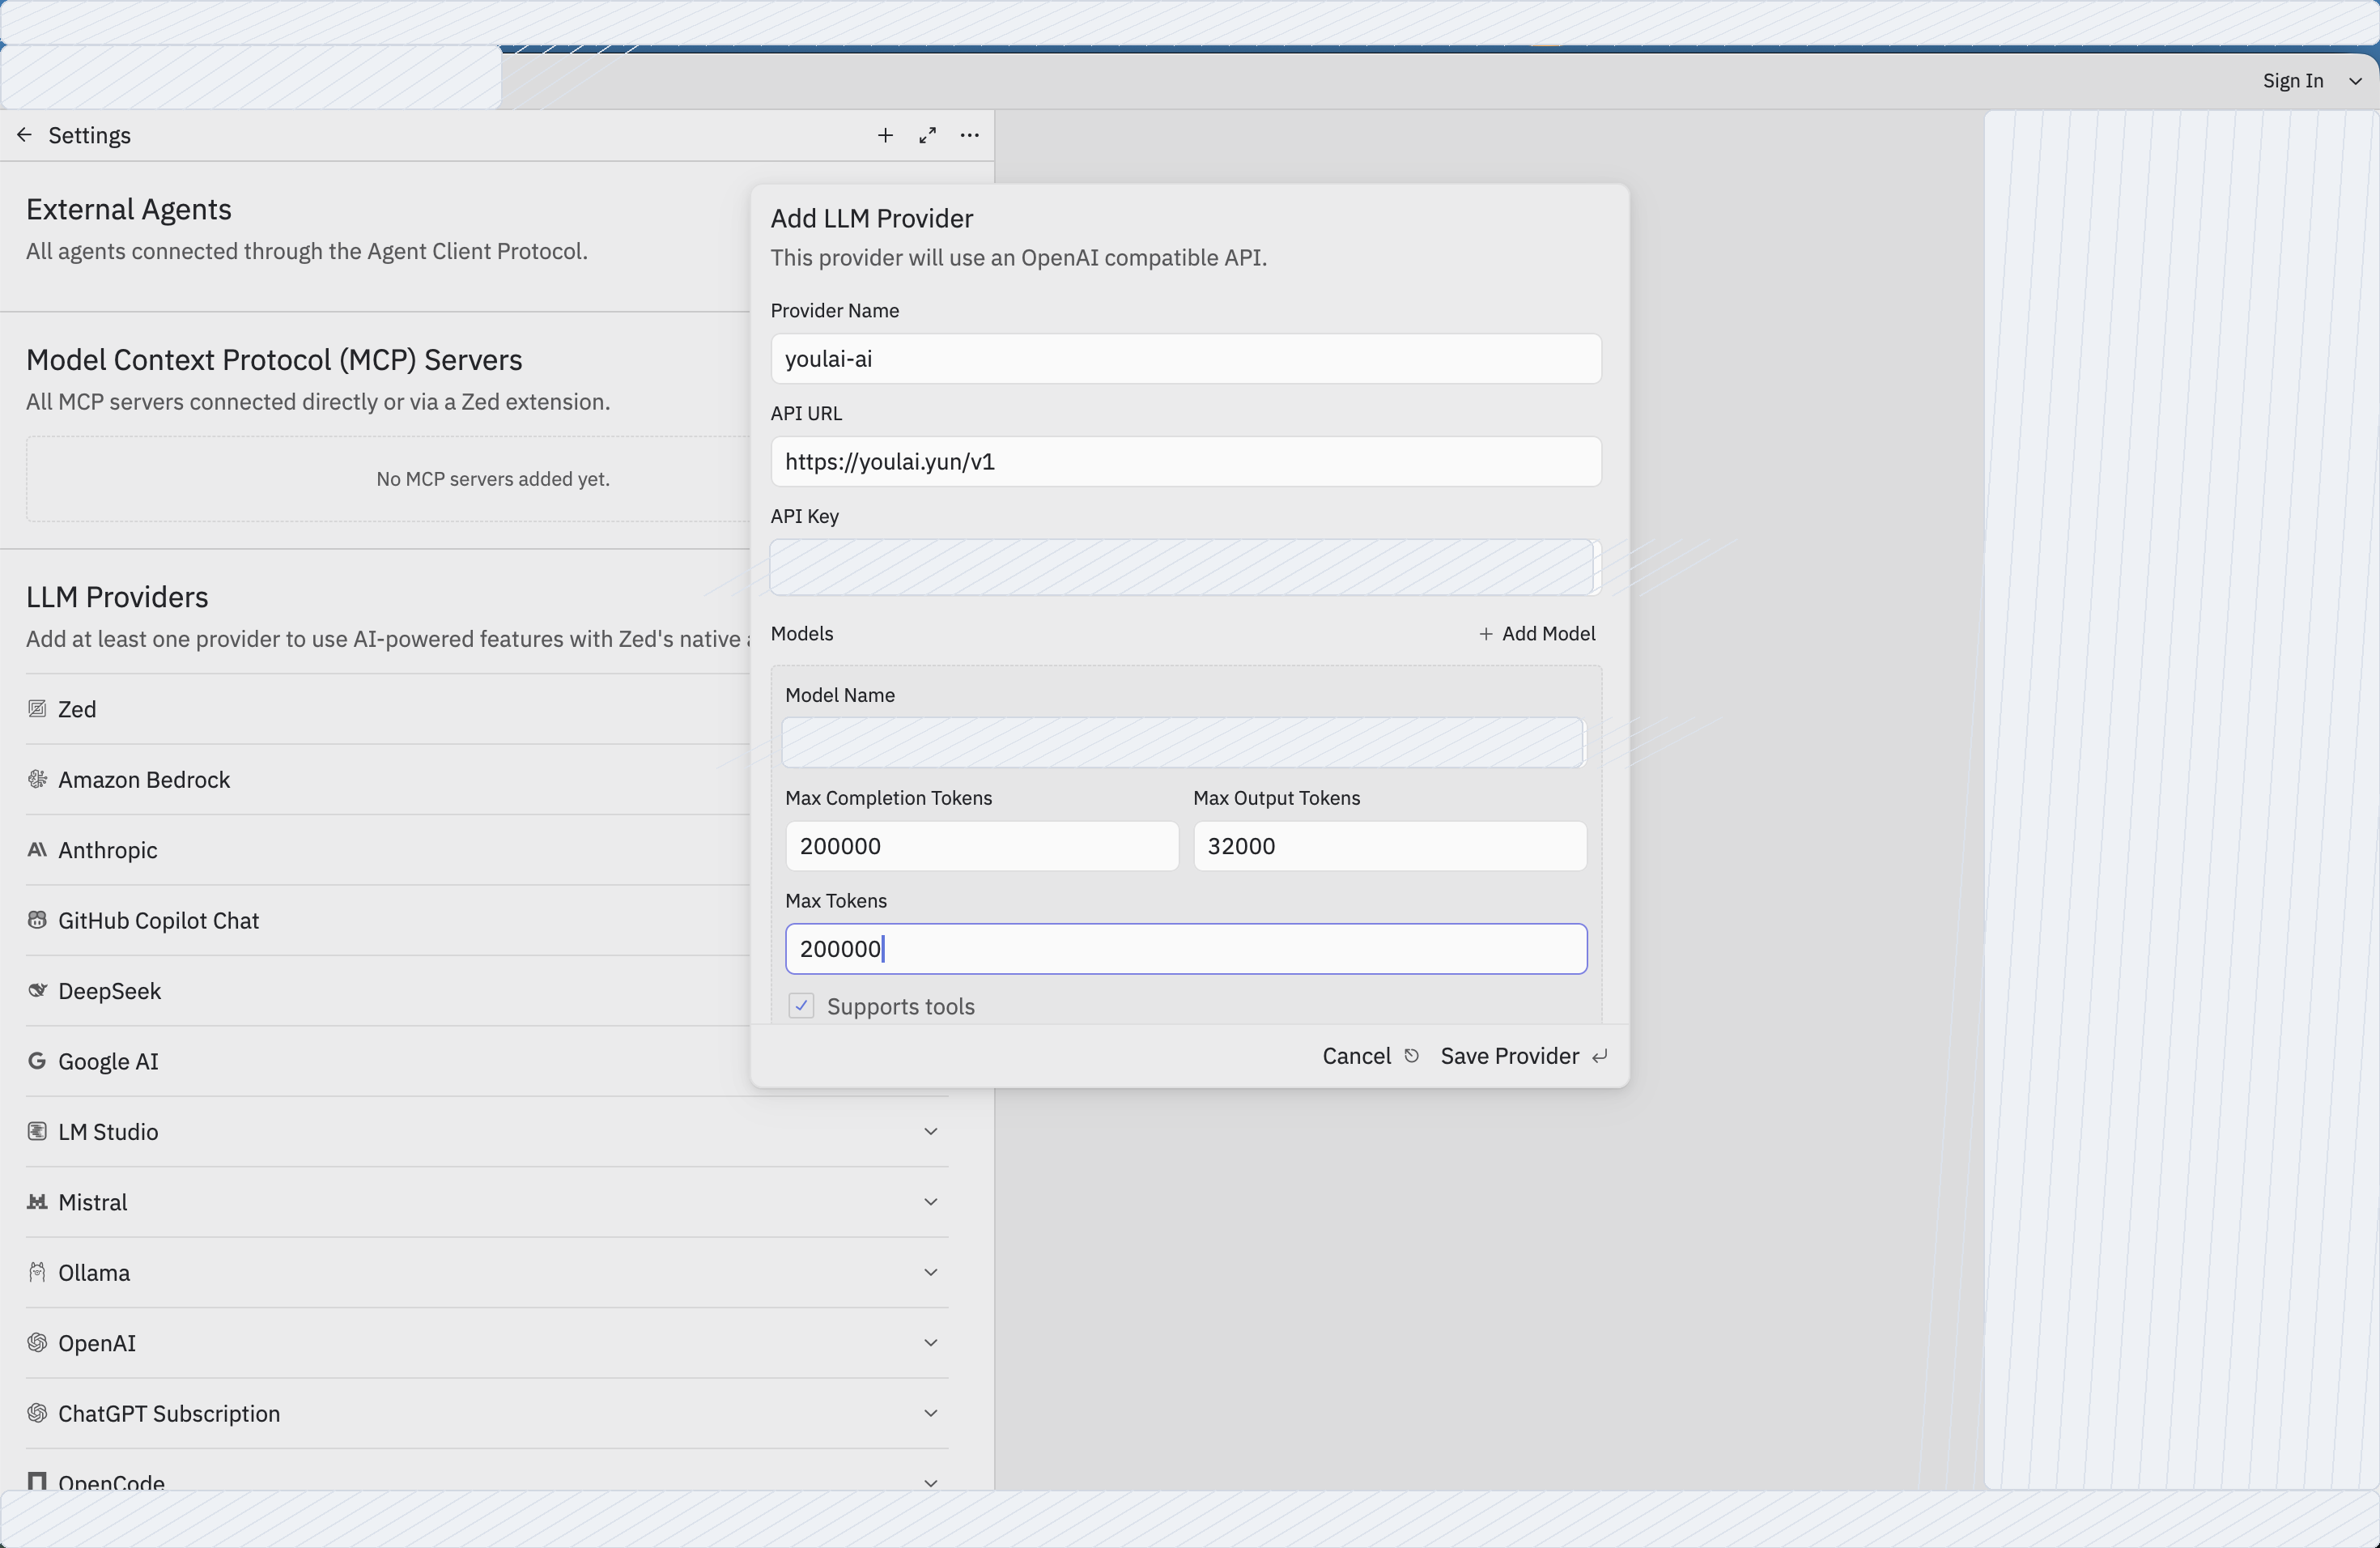
Task: Click the OpenAI logo icon
Action: point(37,1343)
